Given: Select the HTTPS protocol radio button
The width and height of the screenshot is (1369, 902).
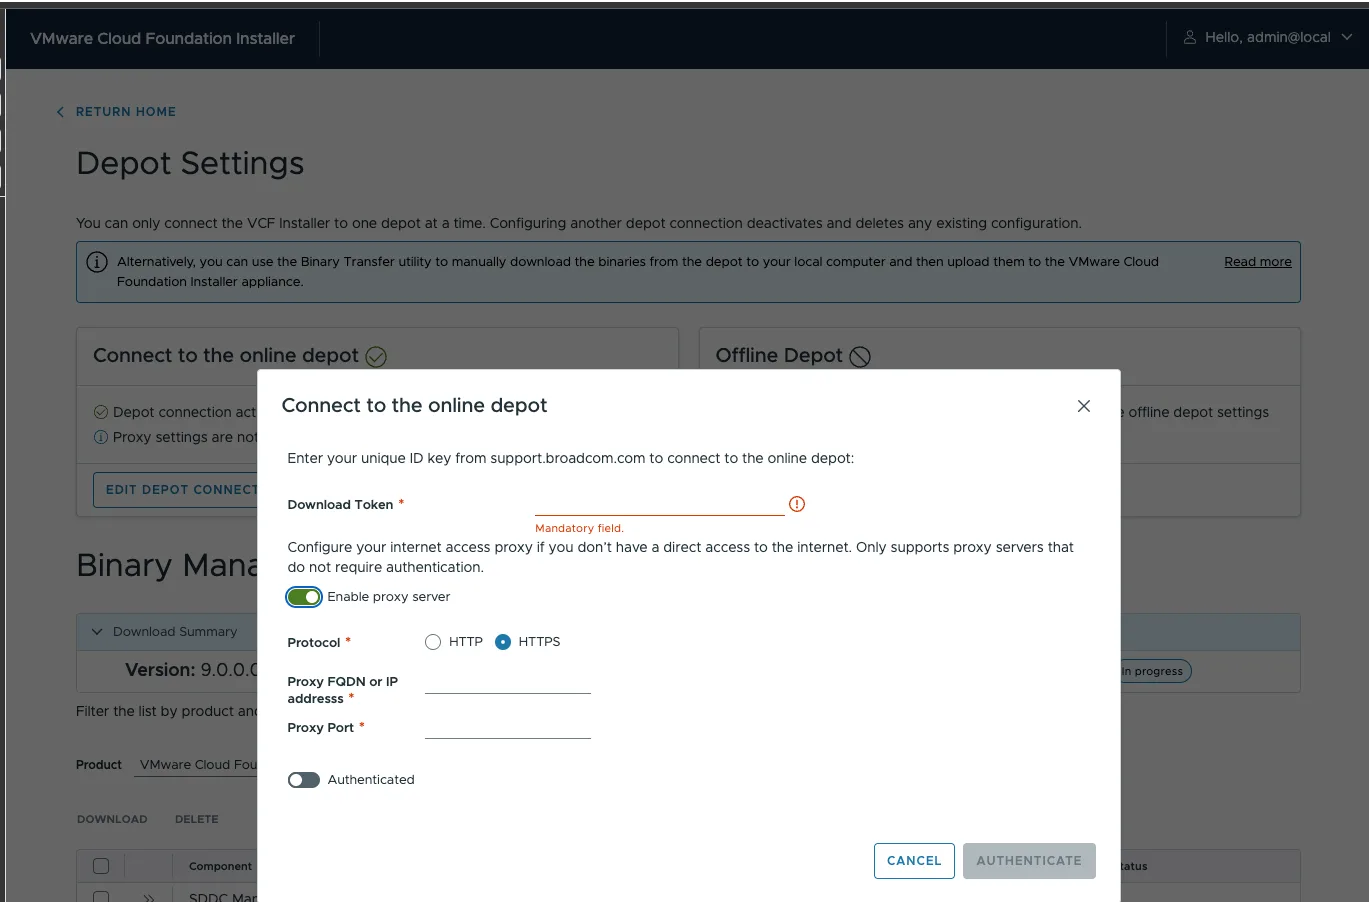Looking at the screenshot, I should (x=503, y=642).
